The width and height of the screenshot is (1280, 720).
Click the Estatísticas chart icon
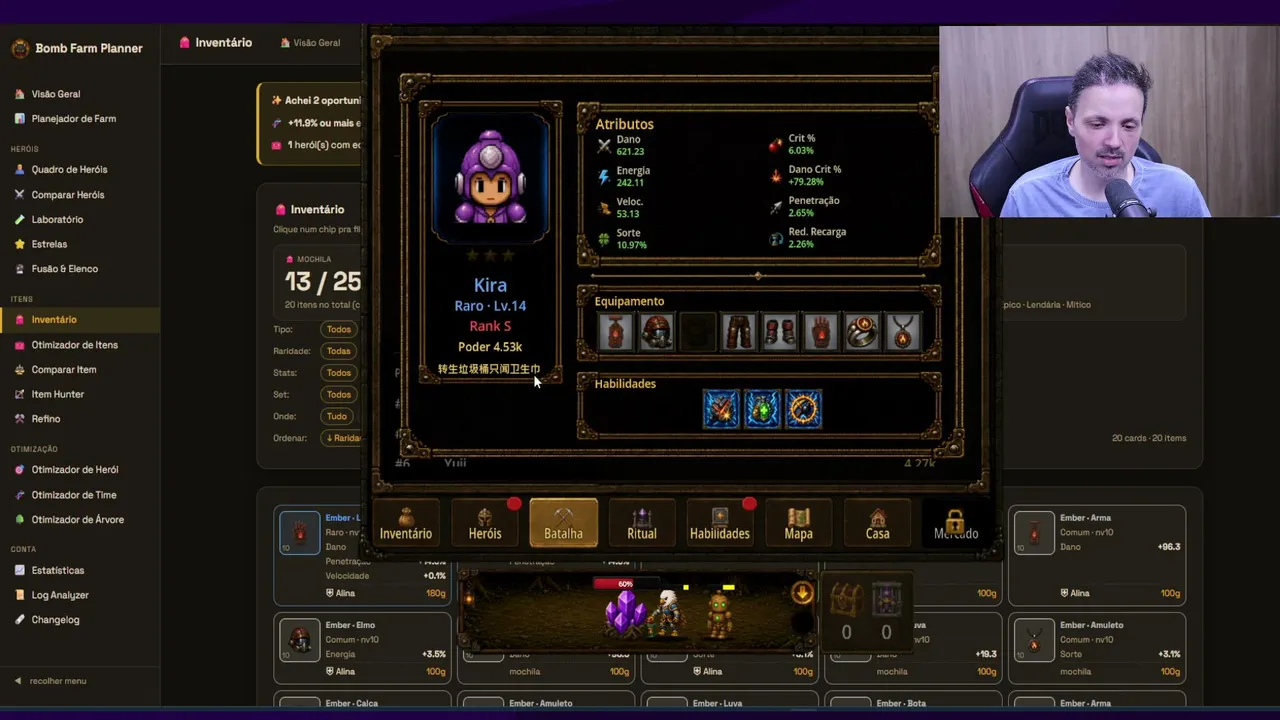pos(20,571)
